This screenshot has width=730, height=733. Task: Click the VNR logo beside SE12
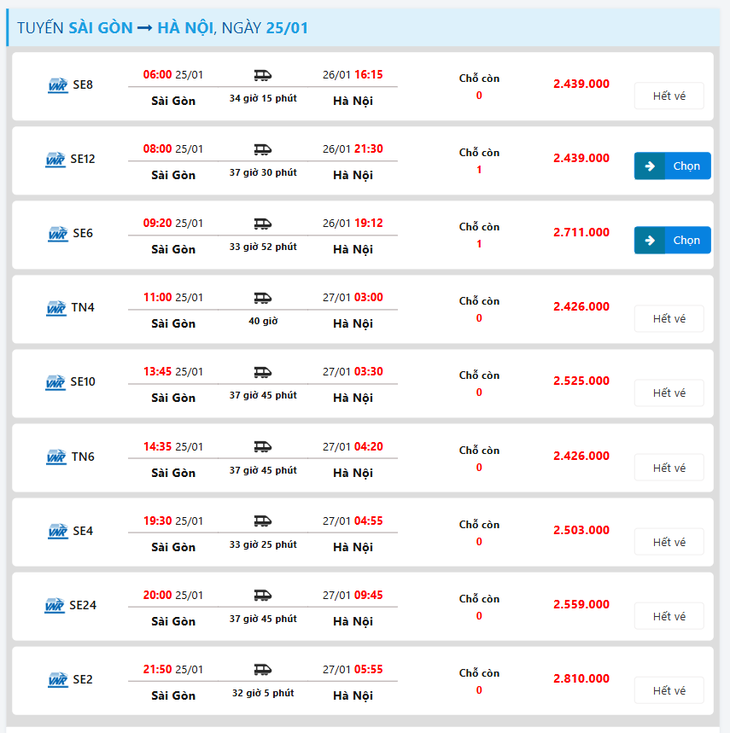click(x=56, y=160)
